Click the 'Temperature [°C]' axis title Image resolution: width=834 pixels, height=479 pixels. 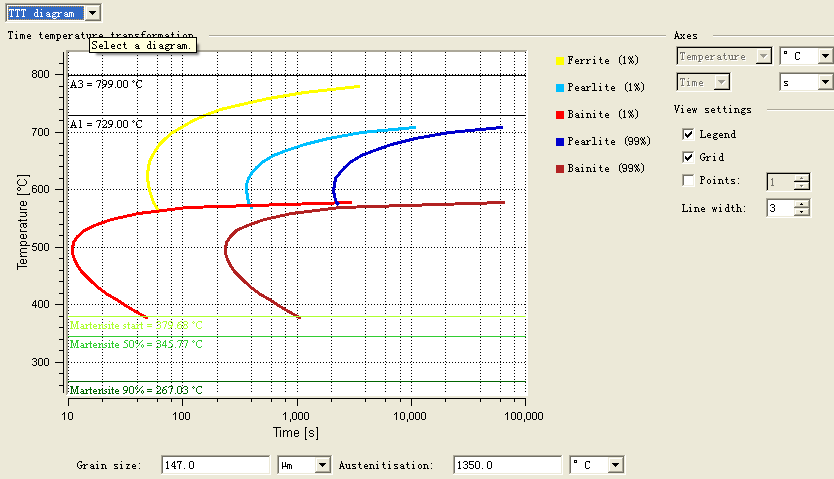pos(22,222)
